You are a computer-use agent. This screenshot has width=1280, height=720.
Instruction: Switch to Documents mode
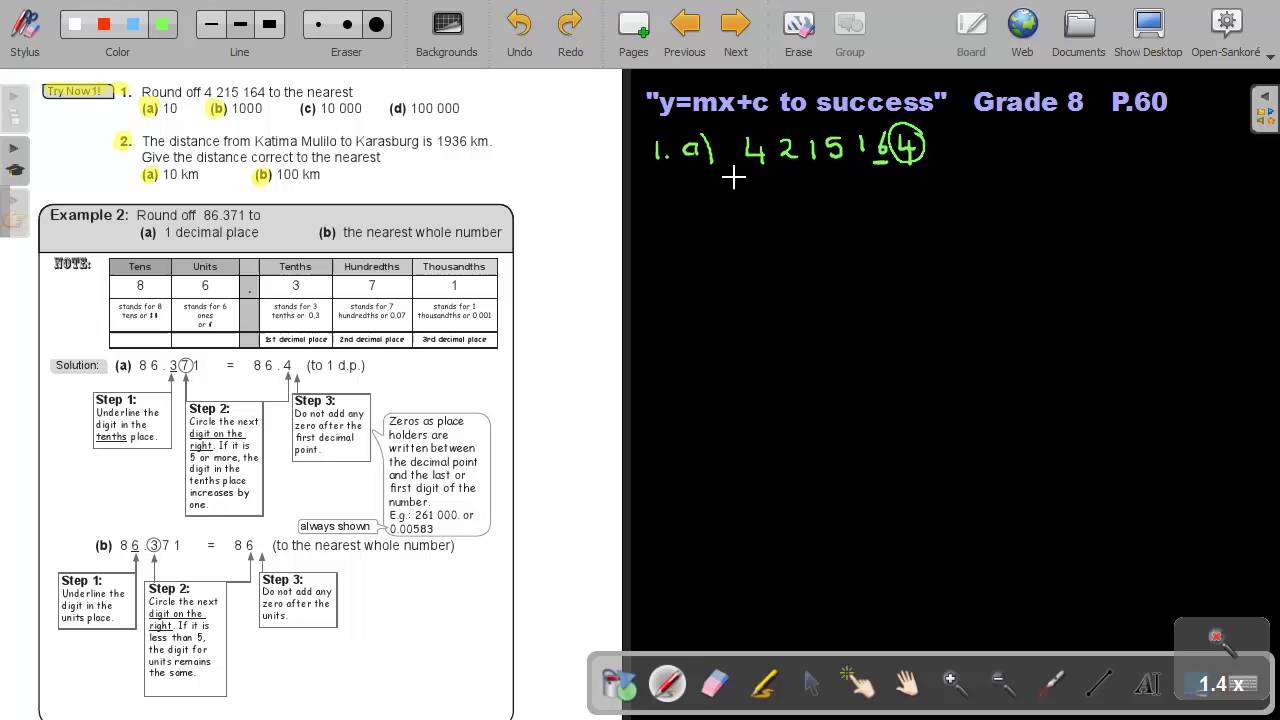click(x=1078, y=33)
